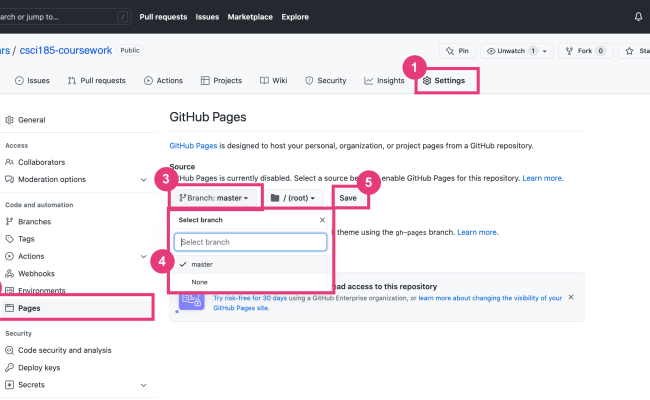Viewport: 650px width, 400px height.
Task: Click Learn more link after gh-pages text
Action: click(477, 233)
